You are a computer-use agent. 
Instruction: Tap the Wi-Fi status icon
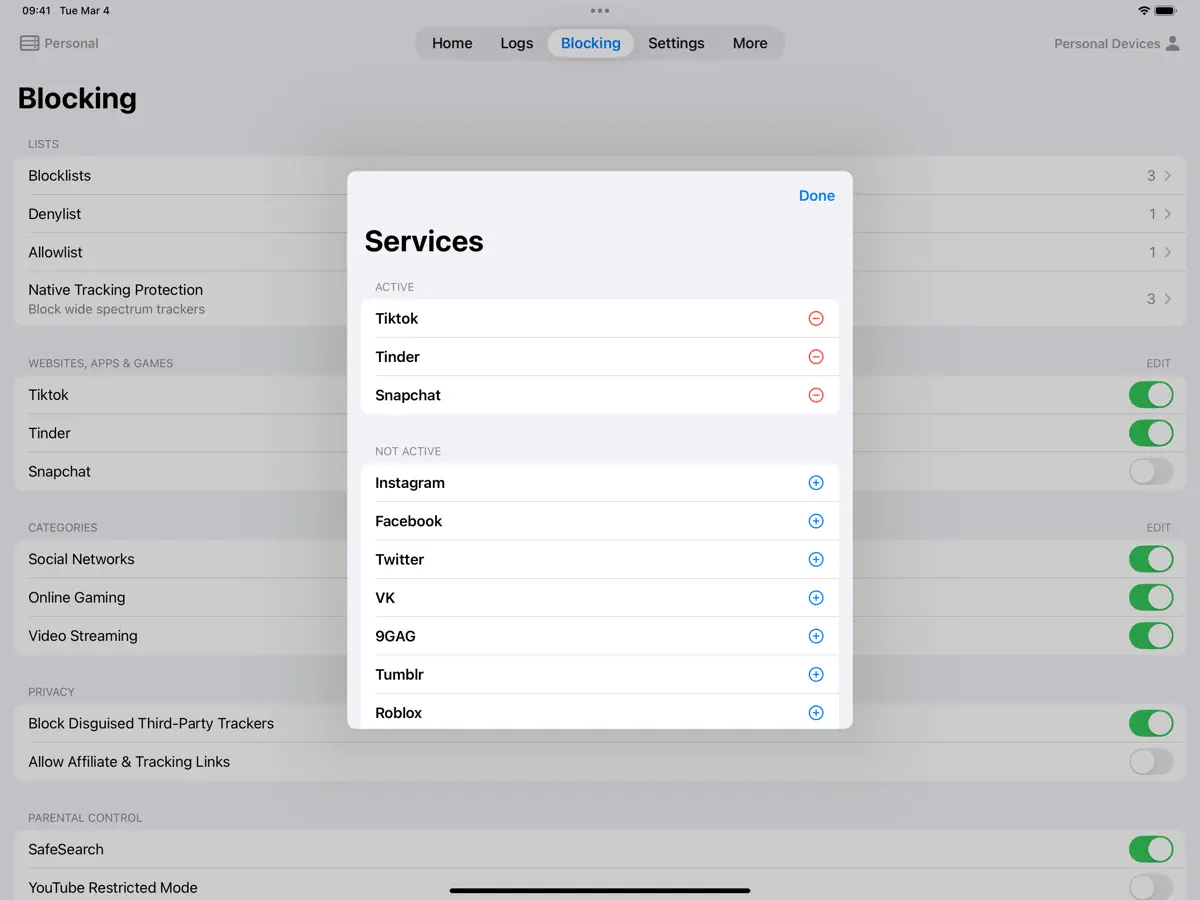[x=1144, y=10]
